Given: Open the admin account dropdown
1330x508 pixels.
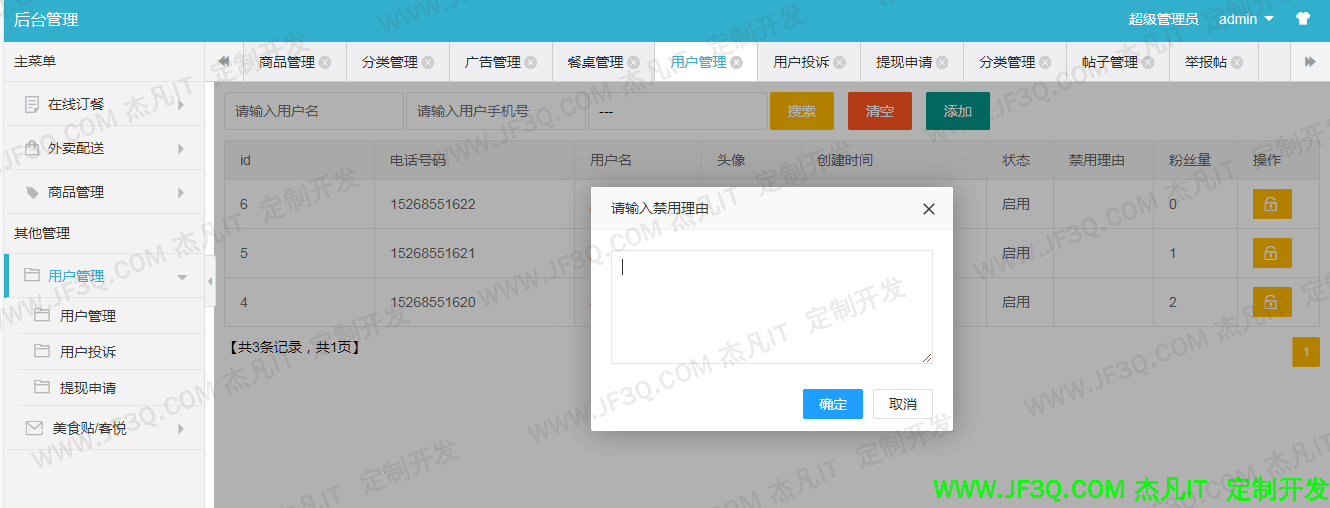Looking at the screenshot, I should coord(1246,19).
